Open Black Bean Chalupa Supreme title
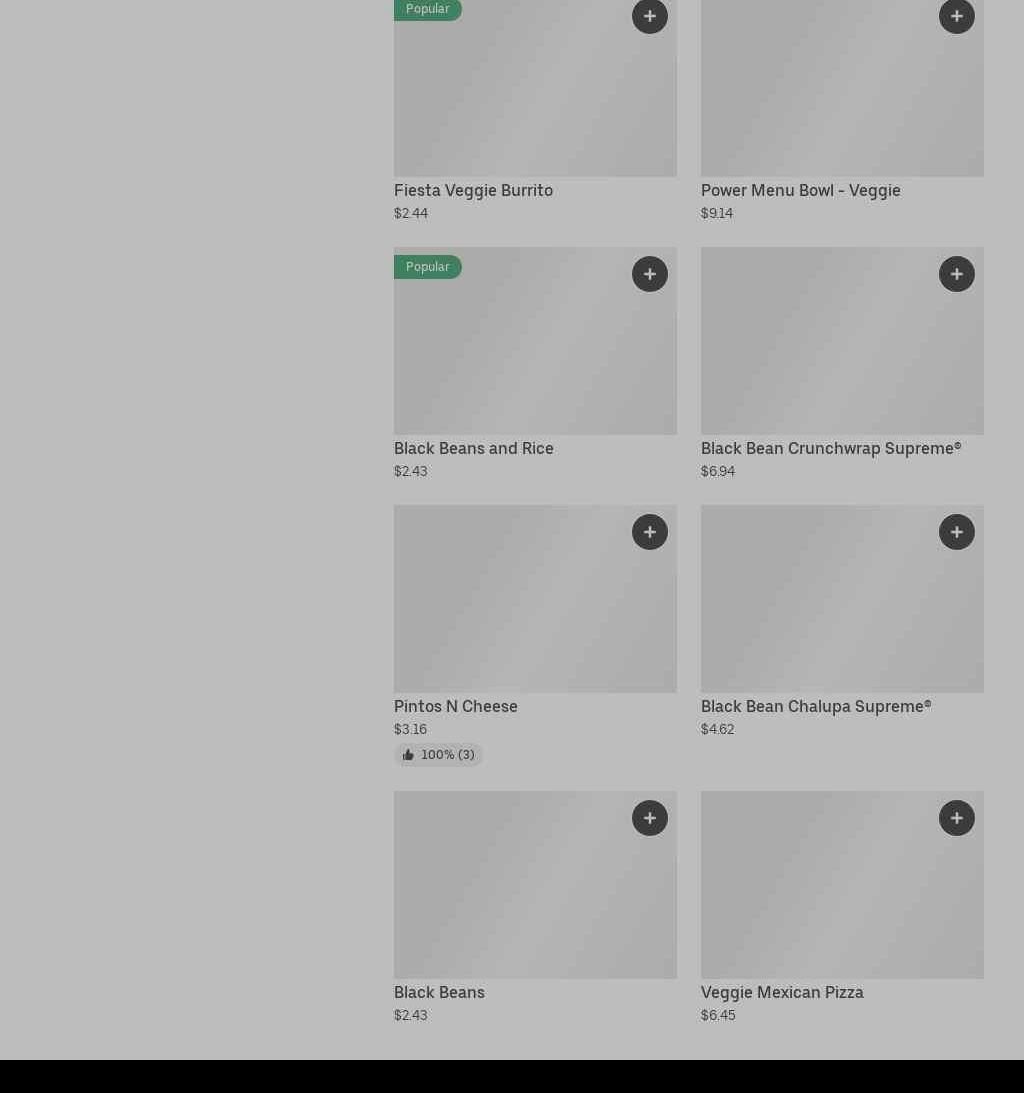The image size is (1024, 1093). [x=815, y=706]
